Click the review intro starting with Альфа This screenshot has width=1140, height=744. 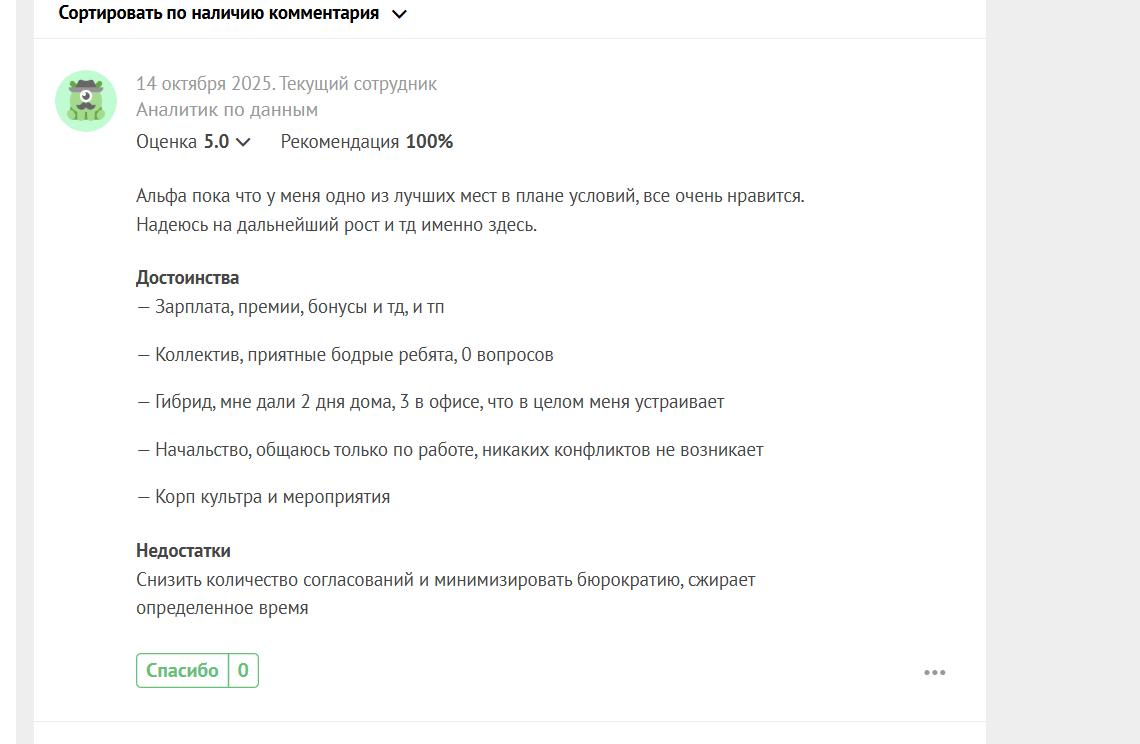[x=470, y=196]
